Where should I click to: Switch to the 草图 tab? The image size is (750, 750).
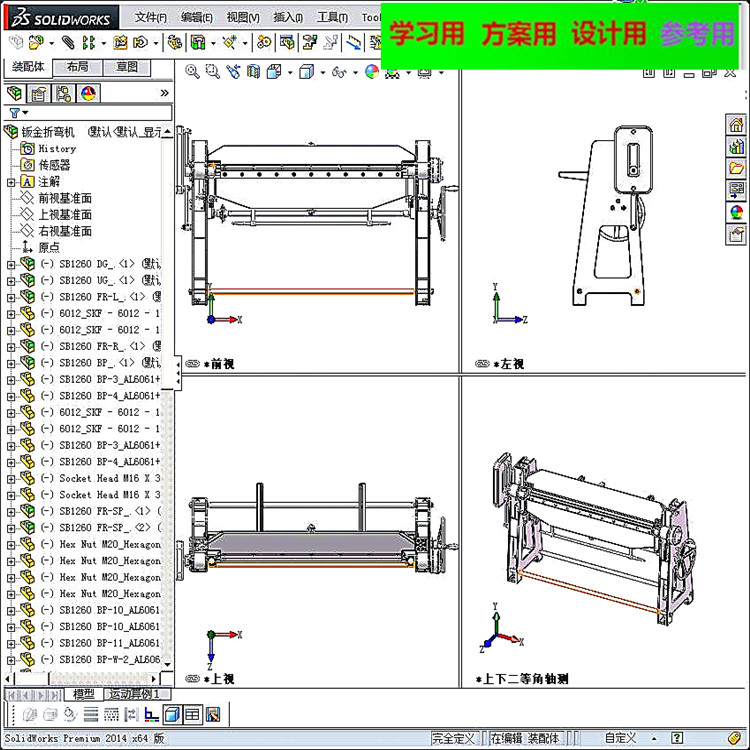pyautogui.click(x=127, y=67)
